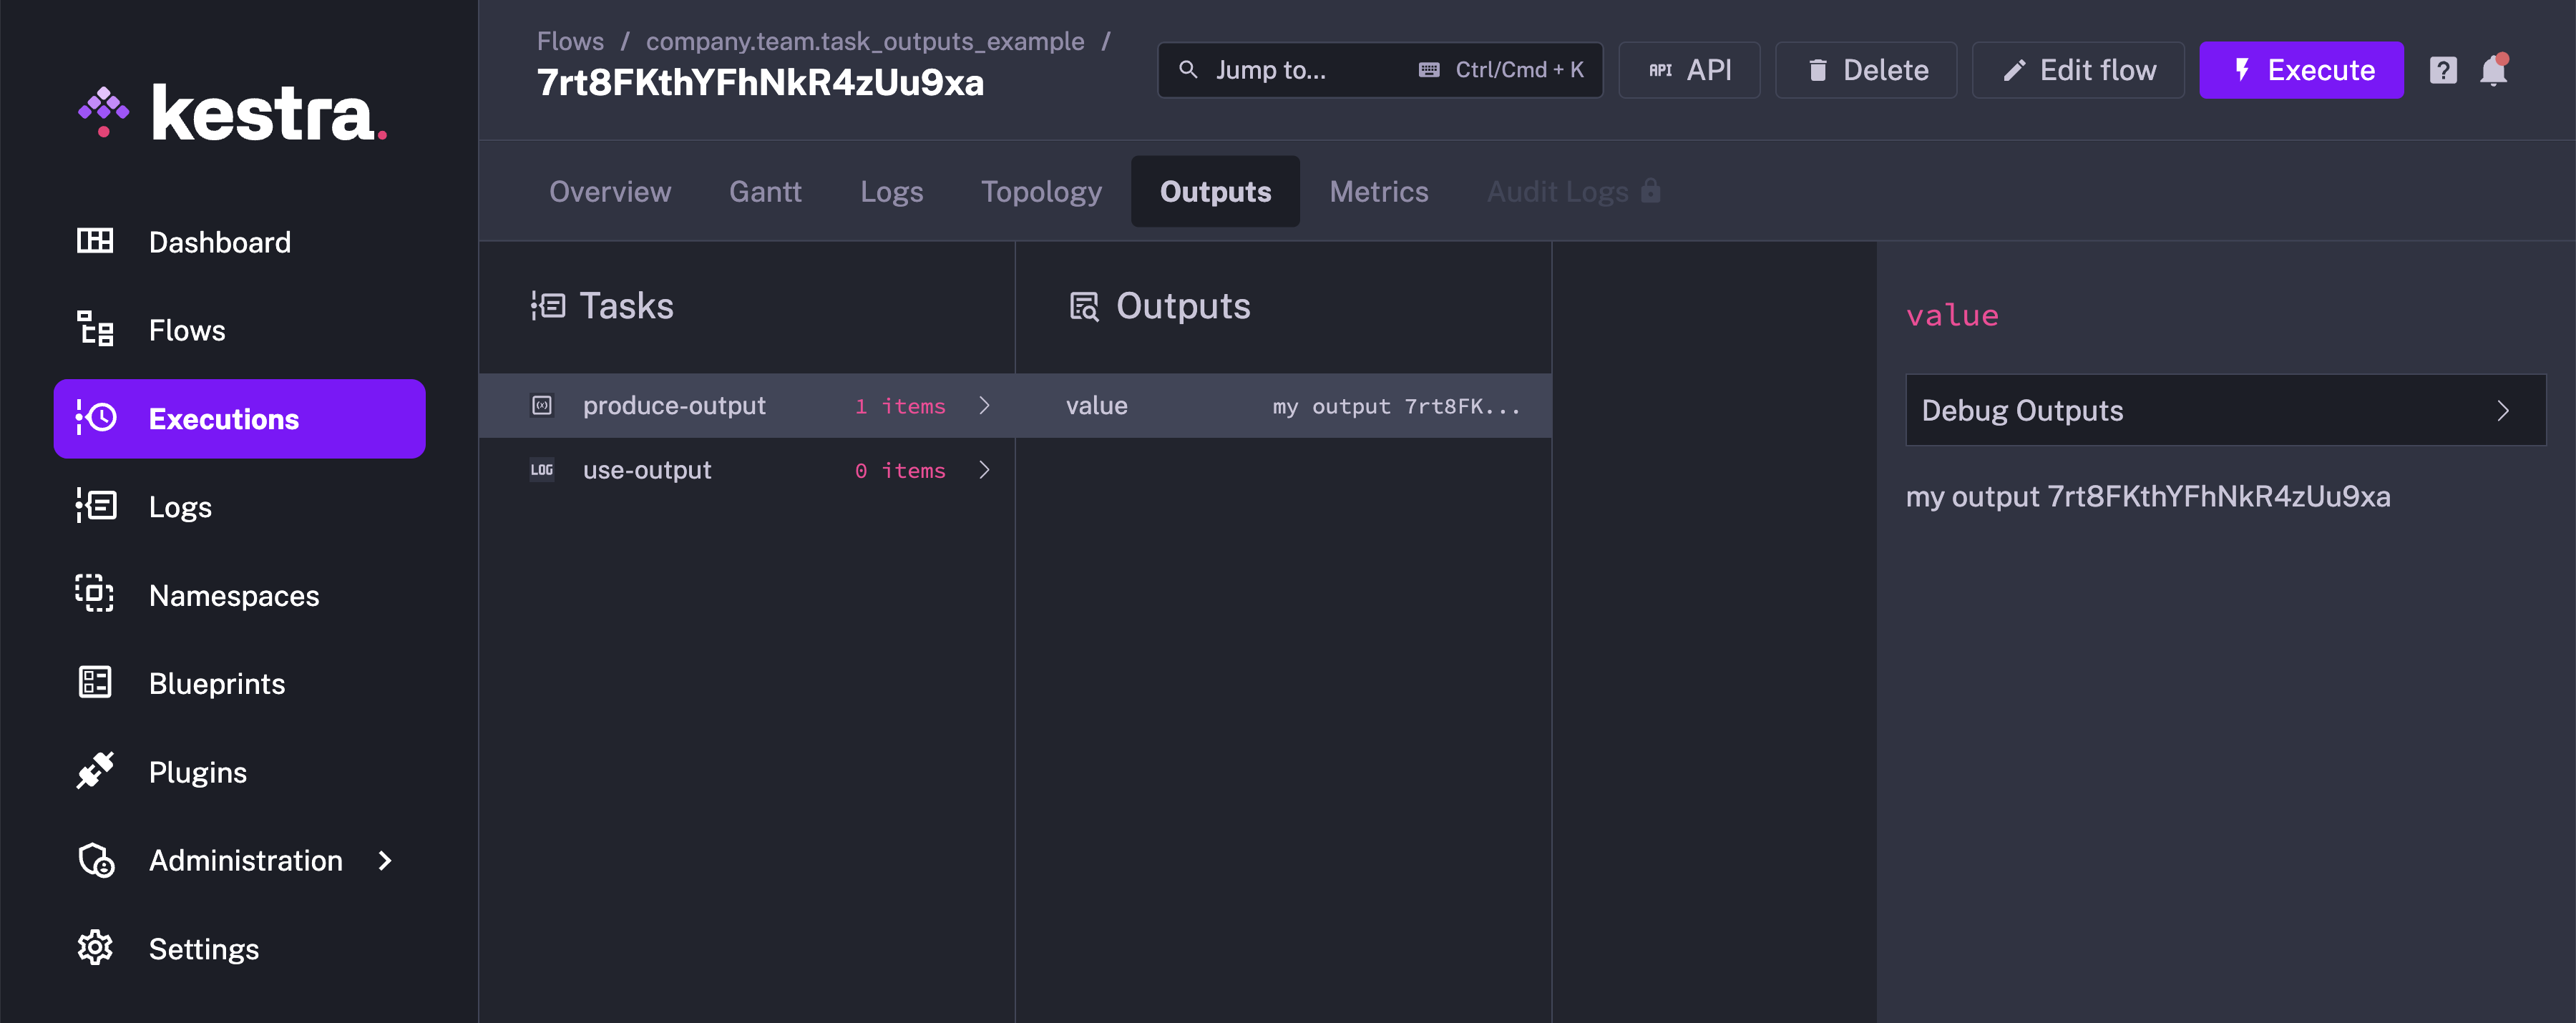The height and width of the screenshot is (1023, 2576).
Task: Expand the produce-output task items
Action: point(985,405)
